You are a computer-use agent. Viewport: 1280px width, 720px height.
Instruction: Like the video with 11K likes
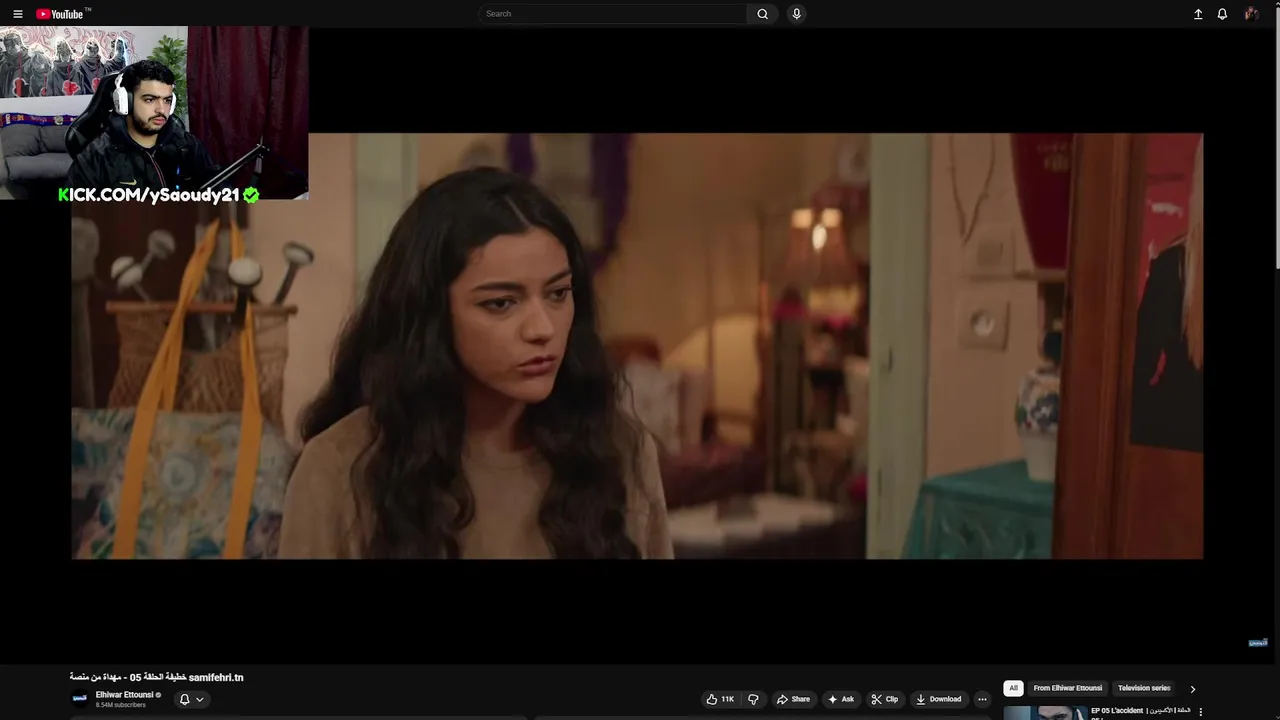tap(720, 699)
